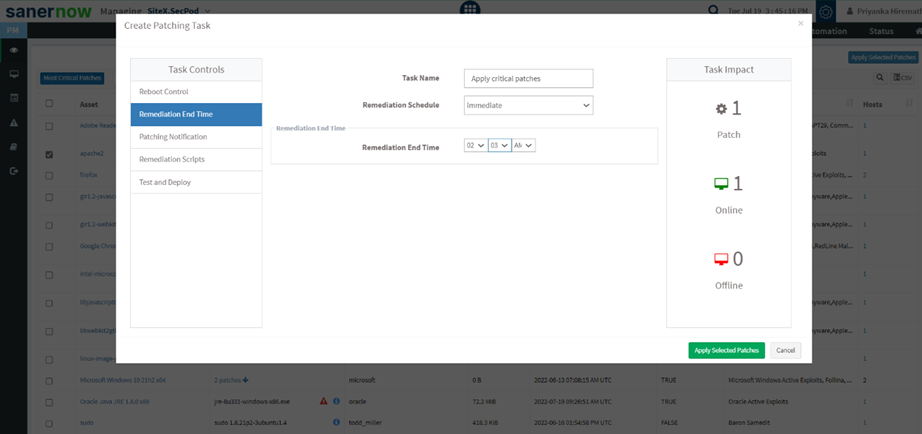Click the user icon beside Priyanka Hiremath
Screen dimensions: 922x434
pyautogui.click(x=851, y=11)
